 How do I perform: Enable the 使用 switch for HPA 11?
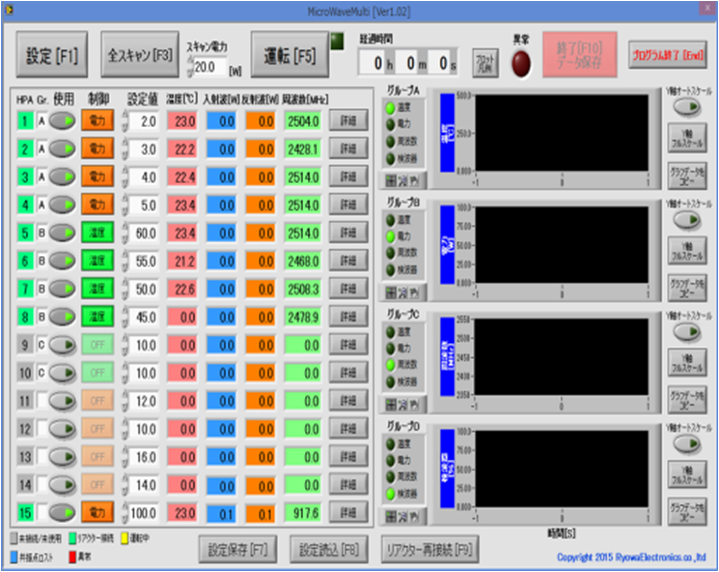[x=63, y=400]
